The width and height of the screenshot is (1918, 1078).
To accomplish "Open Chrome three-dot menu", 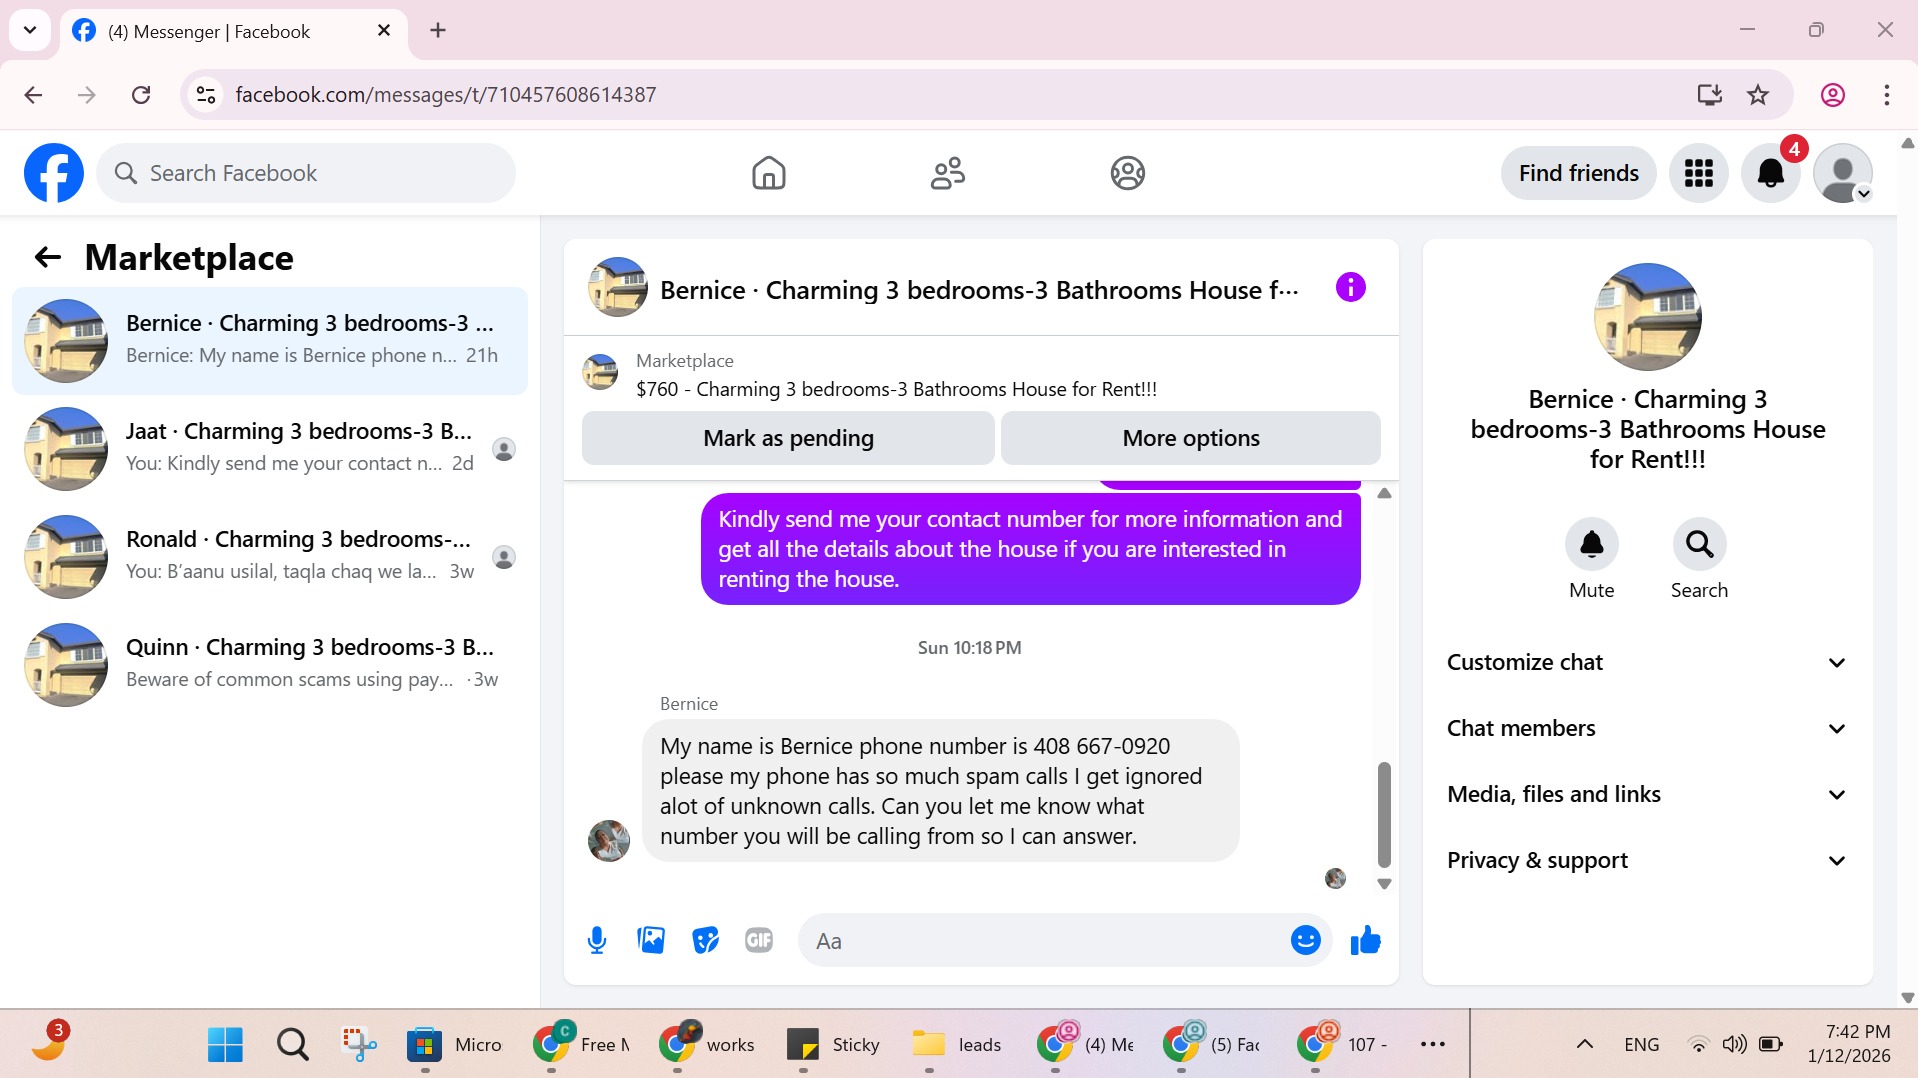I will point(1886,95).
